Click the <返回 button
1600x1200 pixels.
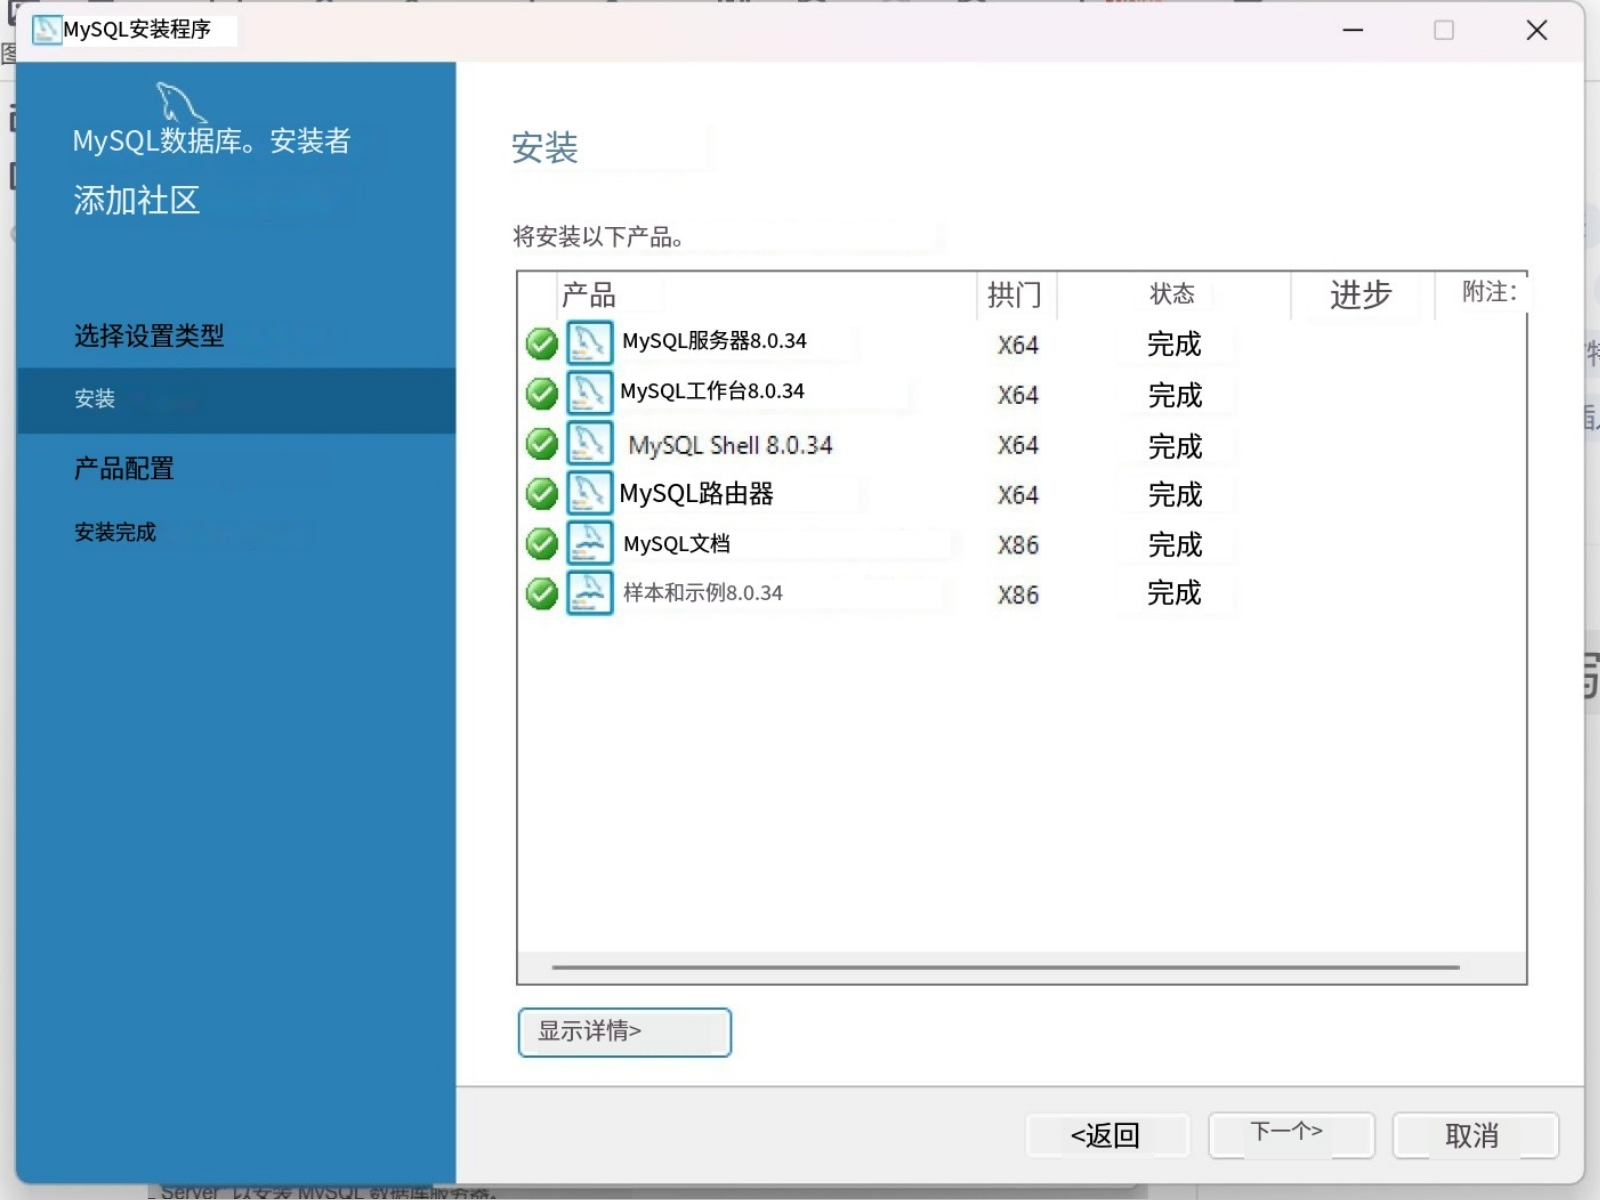point(1107,1136)
